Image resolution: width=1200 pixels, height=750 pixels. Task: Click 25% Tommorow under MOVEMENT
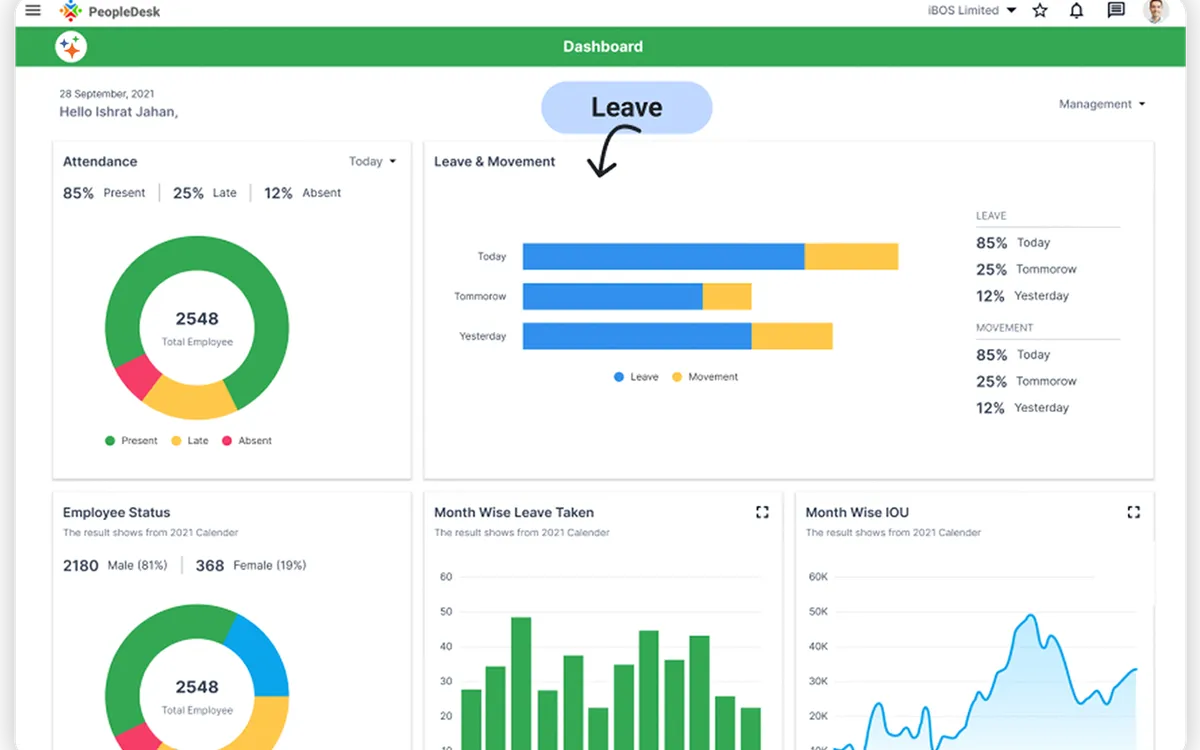1027,382
